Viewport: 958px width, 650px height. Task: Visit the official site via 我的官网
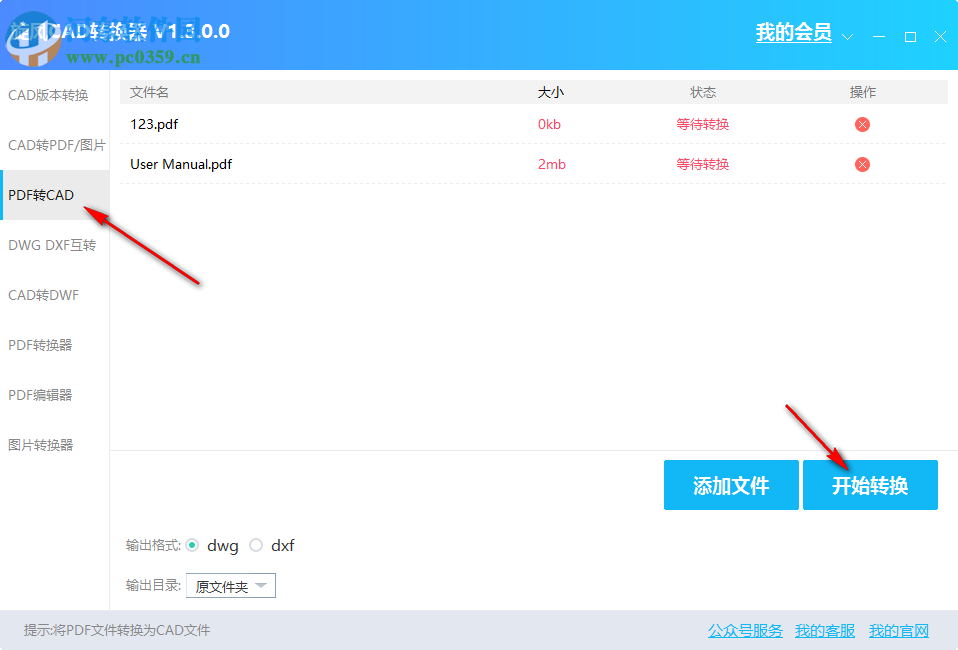click(x=899, y=630)
